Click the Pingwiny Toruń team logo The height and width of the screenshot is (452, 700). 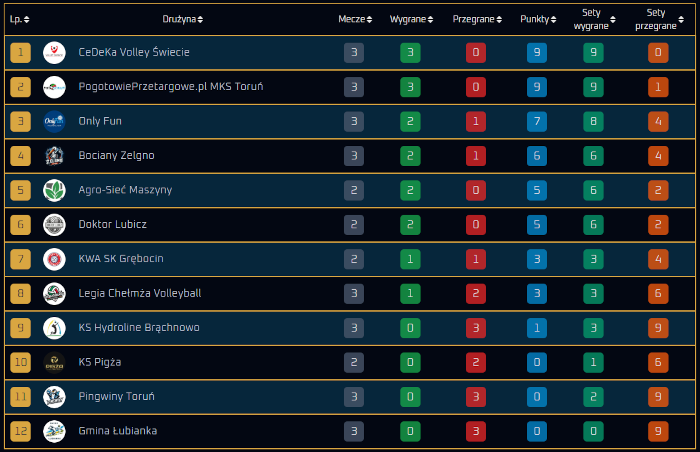[x=54, y=397]
